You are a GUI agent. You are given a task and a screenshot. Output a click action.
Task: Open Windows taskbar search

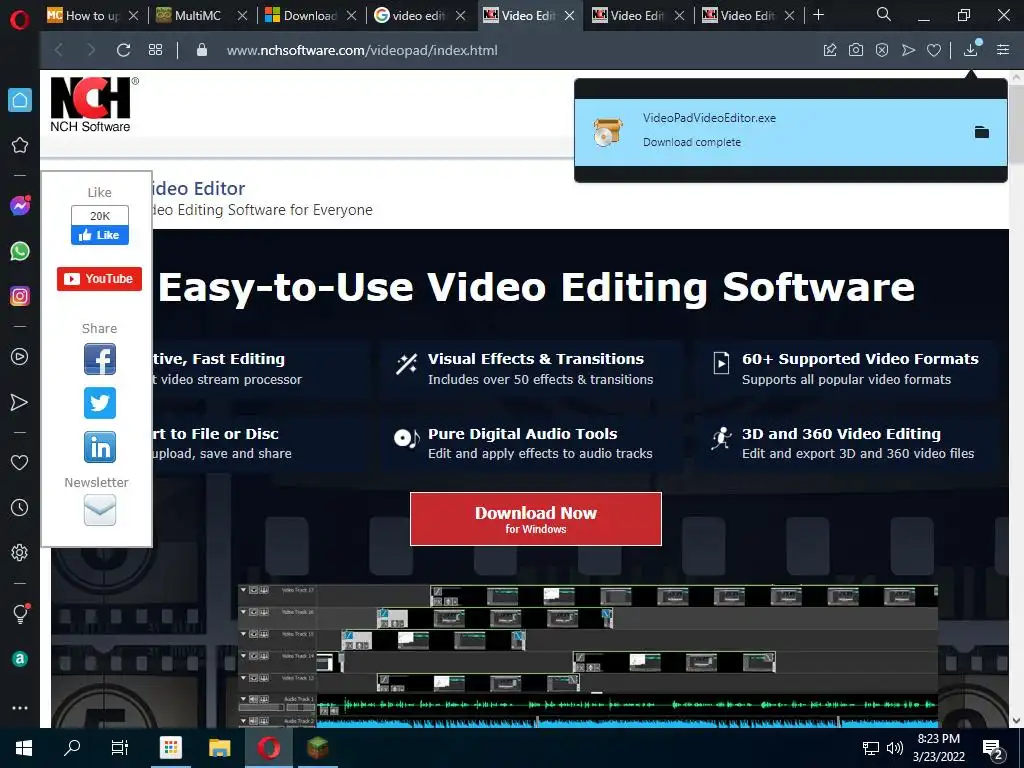[x=72, y=748]
